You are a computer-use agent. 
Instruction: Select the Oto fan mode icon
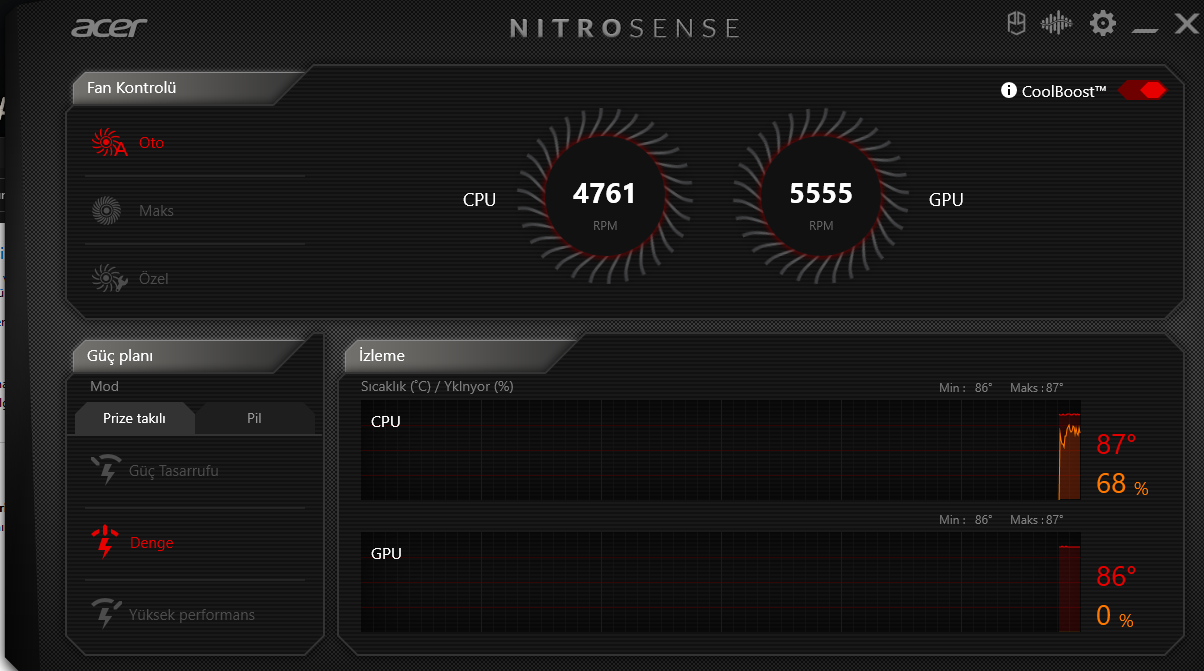coord(108,143)
